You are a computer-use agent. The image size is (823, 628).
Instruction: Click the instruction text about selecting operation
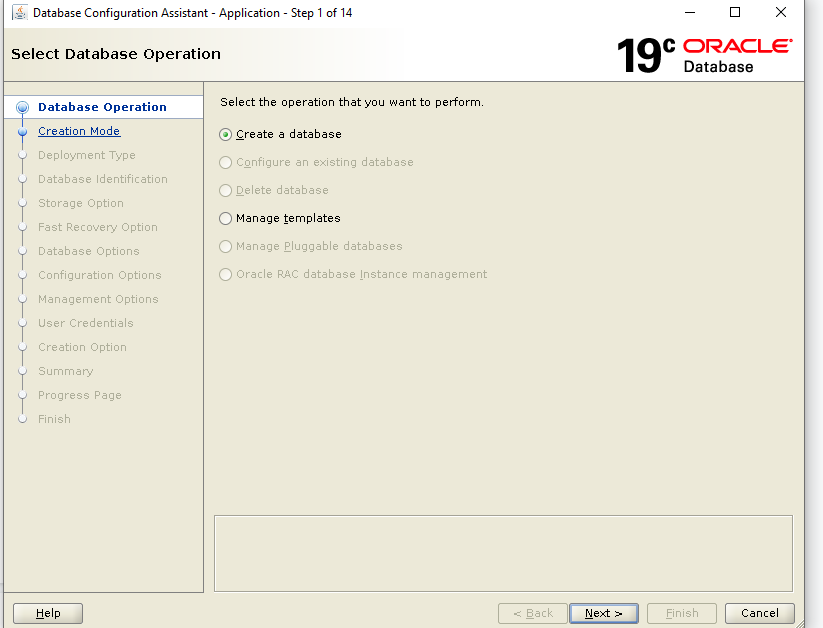[x=352, y=102]
